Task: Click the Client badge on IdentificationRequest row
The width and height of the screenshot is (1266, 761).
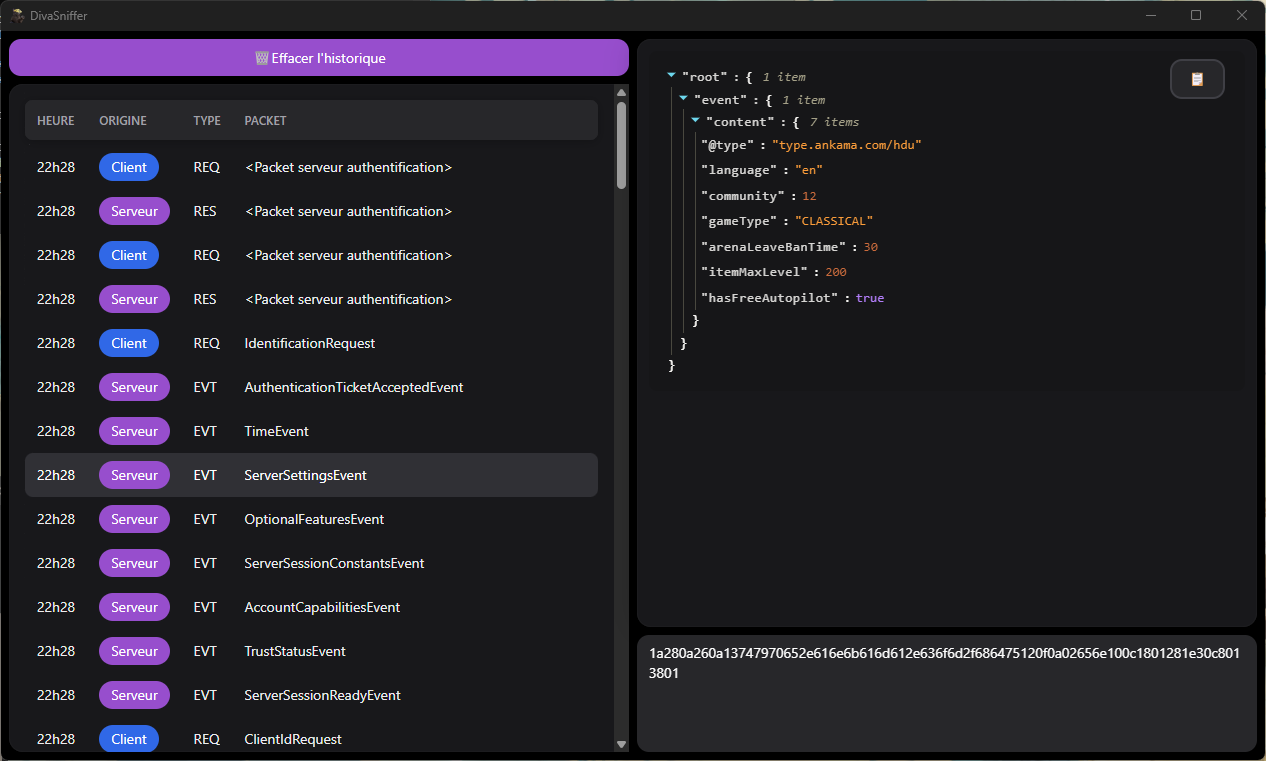Action: (129, 343)
